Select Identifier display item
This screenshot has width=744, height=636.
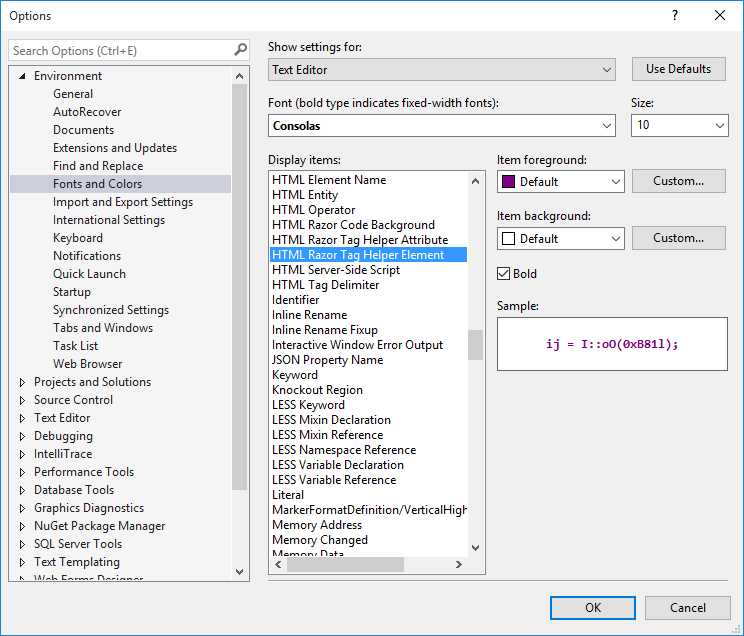(x=295, y=300)
